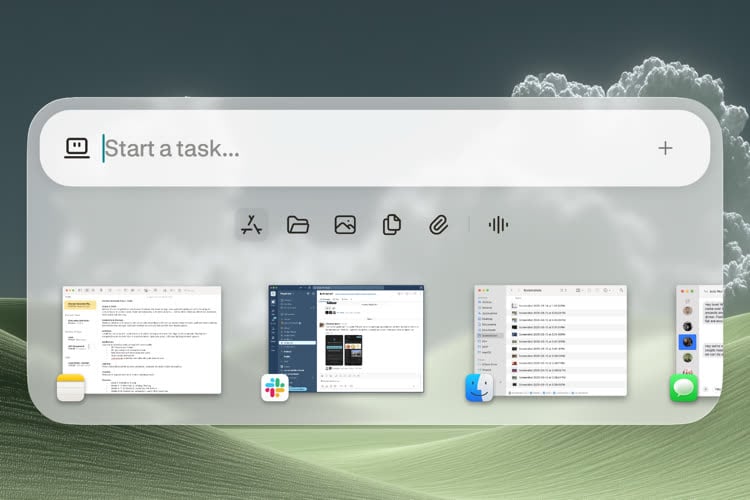Open the folder icon for files
The width and height of the screenshot is (750, 500).
click(298, 224)
